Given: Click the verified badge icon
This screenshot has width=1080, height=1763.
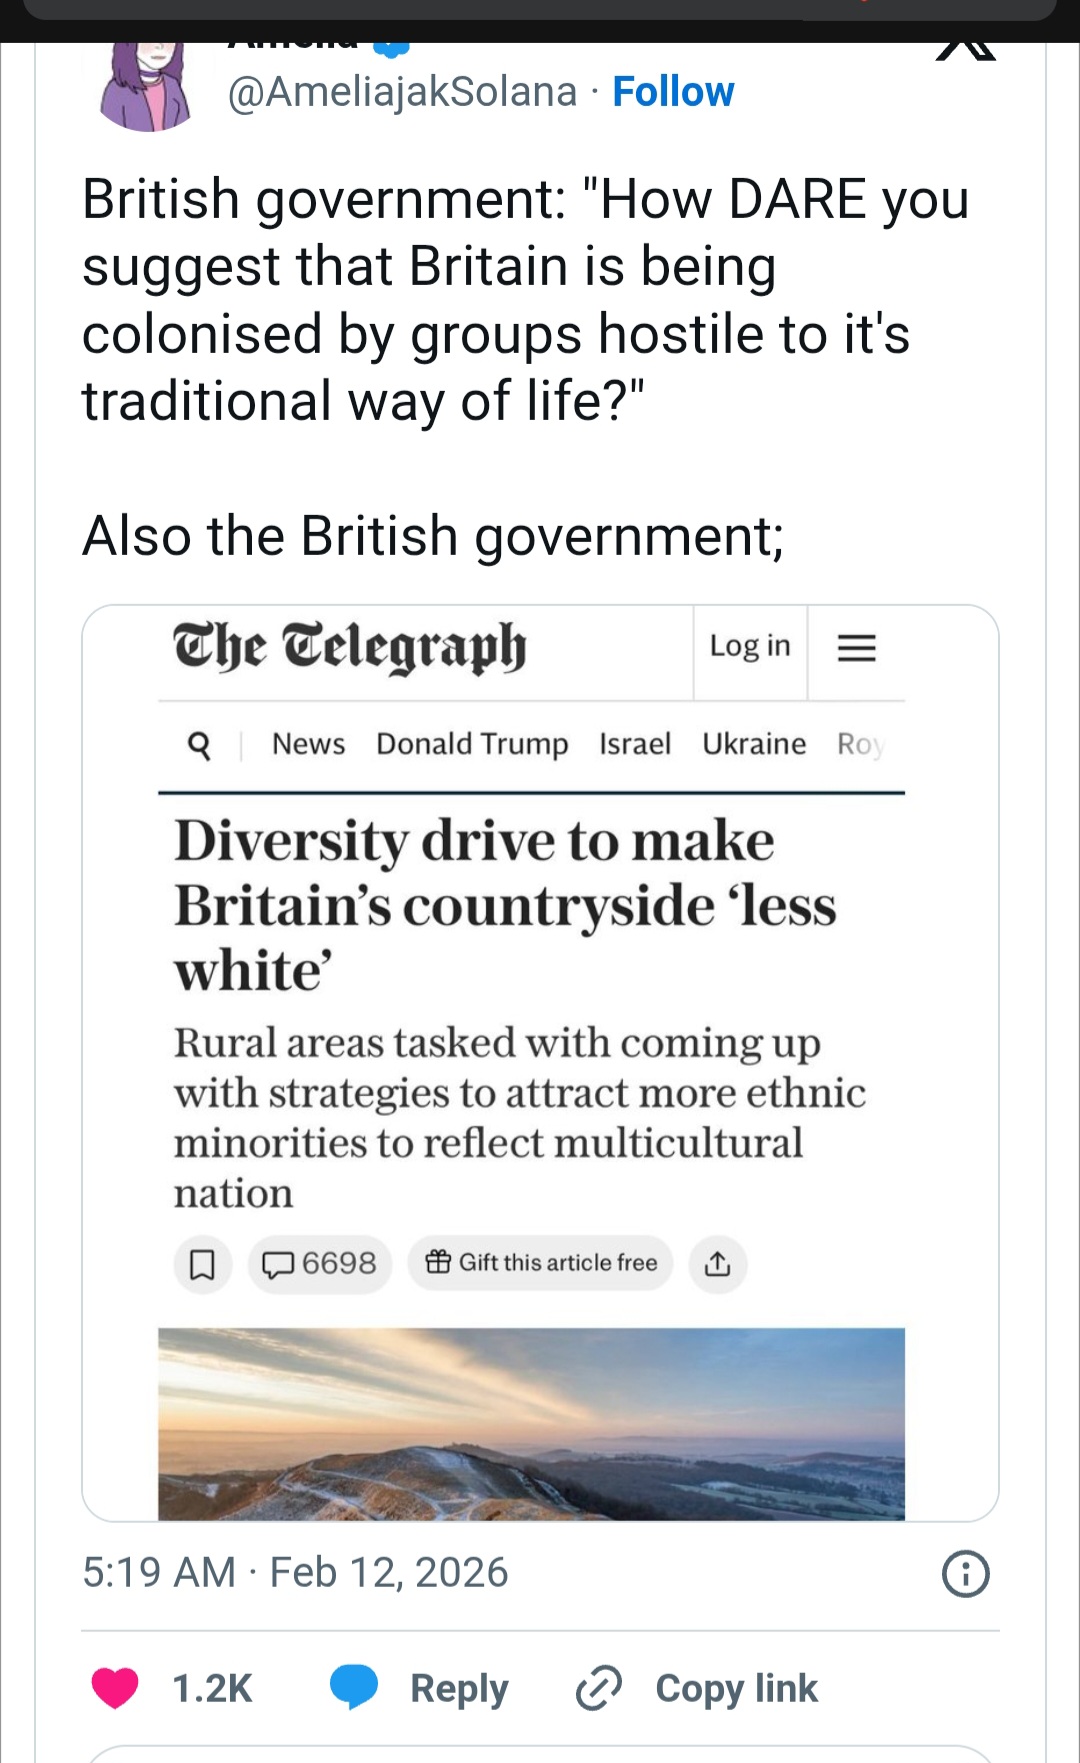Looking at the screenshot, I should 391,47.
